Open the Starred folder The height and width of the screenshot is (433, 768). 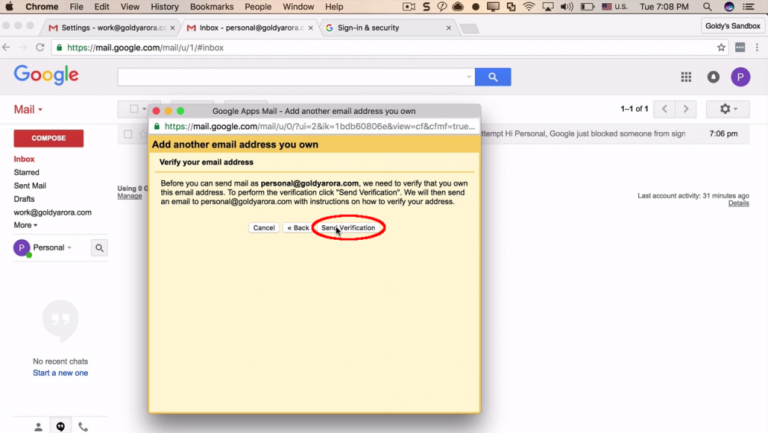[26, 172]
